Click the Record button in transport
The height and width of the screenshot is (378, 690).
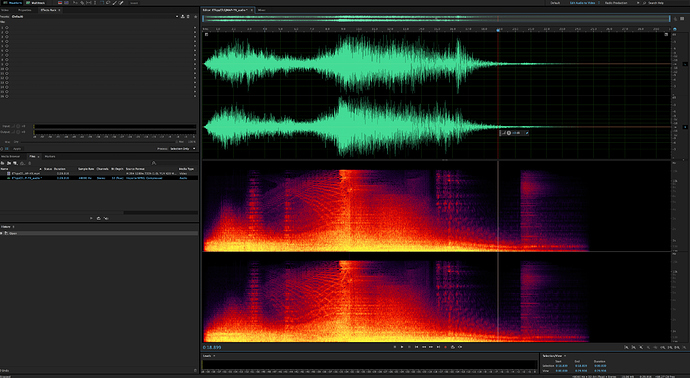[445, 347]
